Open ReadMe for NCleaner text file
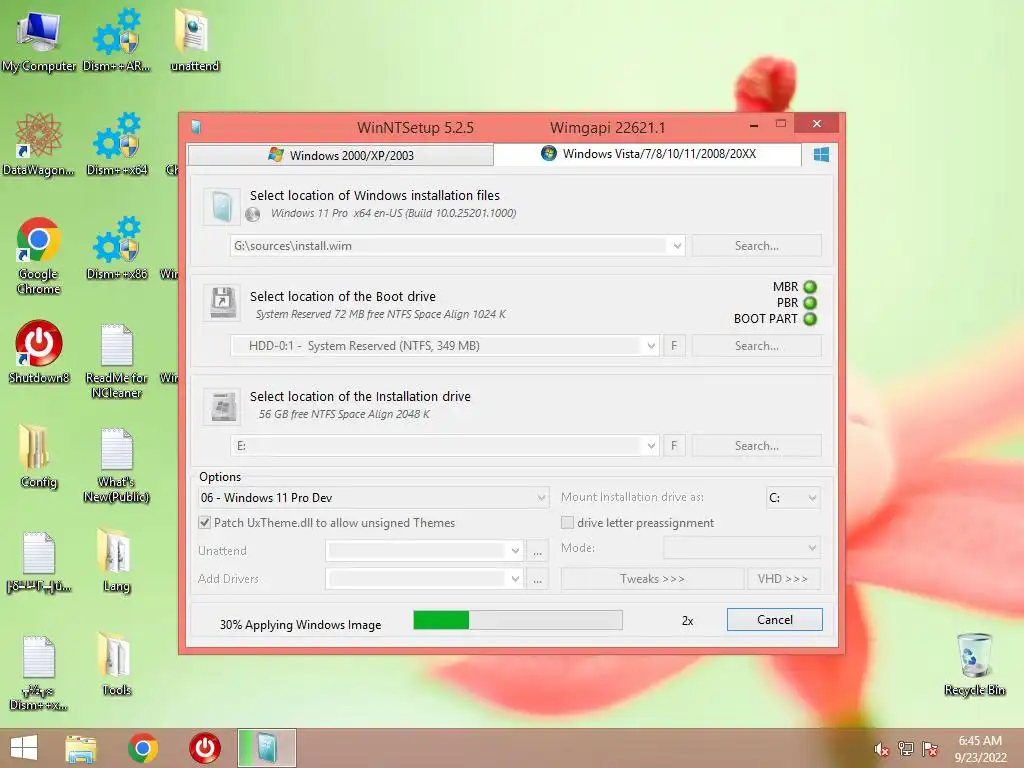This screenshot has width=1024, height=768. click(117, 361)
